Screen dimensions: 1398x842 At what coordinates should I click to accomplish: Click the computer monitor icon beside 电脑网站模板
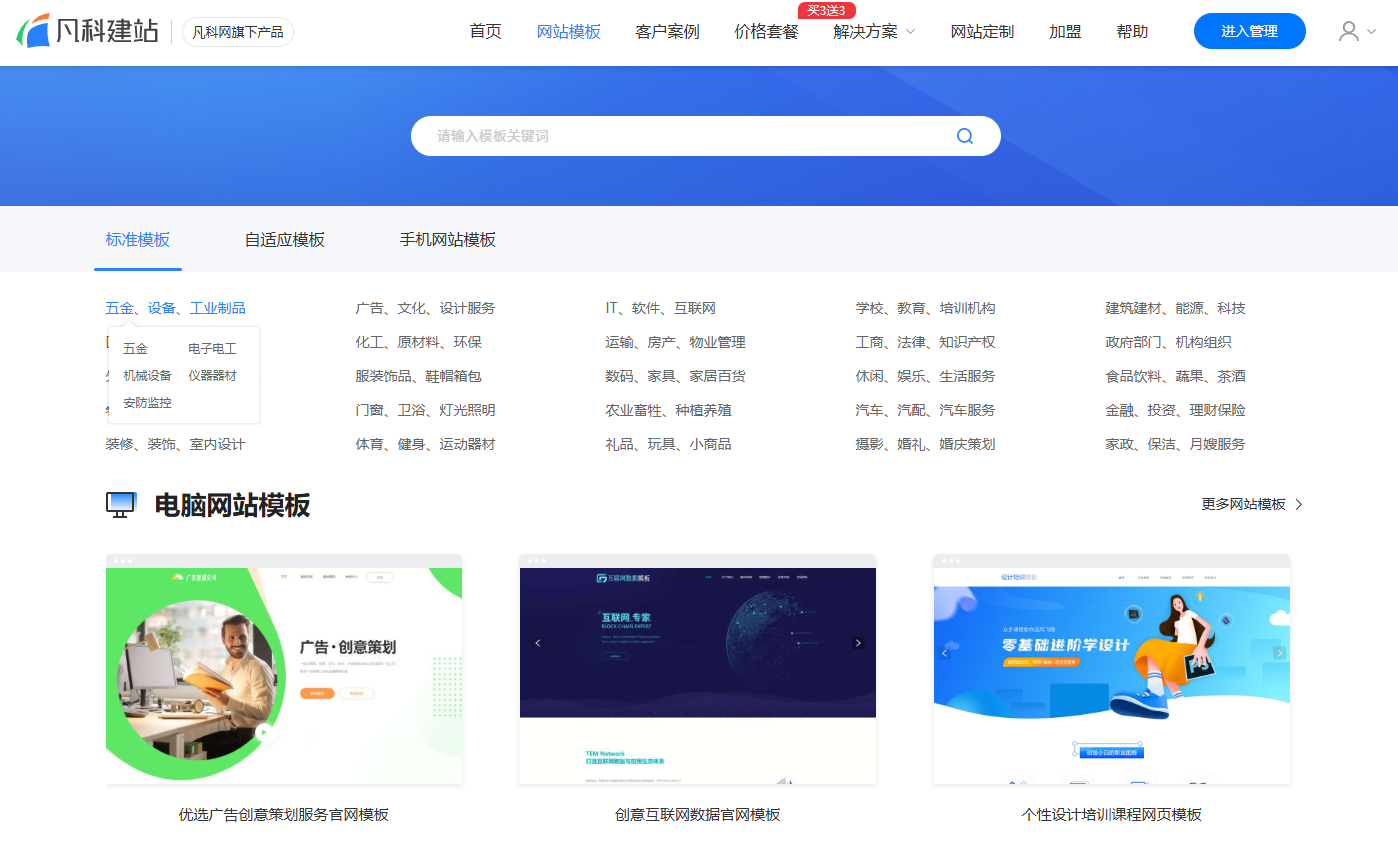tap(121, 505)
